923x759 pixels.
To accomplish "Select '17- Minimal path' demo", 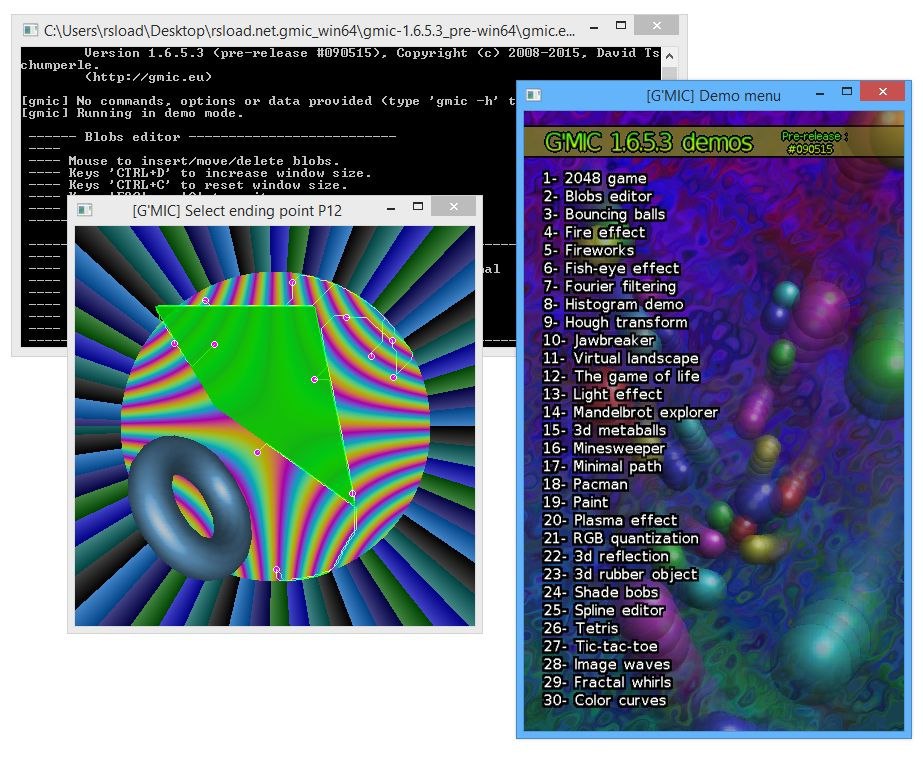I will (x=602, y=466).
